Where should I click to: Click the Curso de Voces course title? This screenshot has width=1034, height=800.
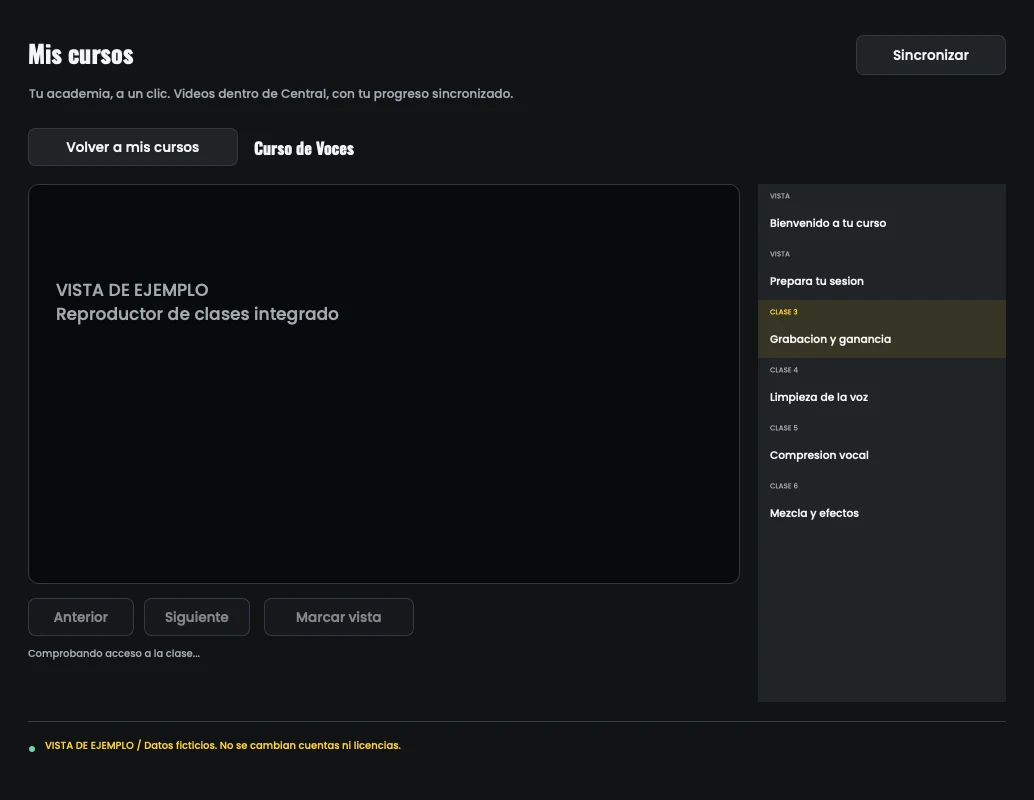[x=304, y=148]
